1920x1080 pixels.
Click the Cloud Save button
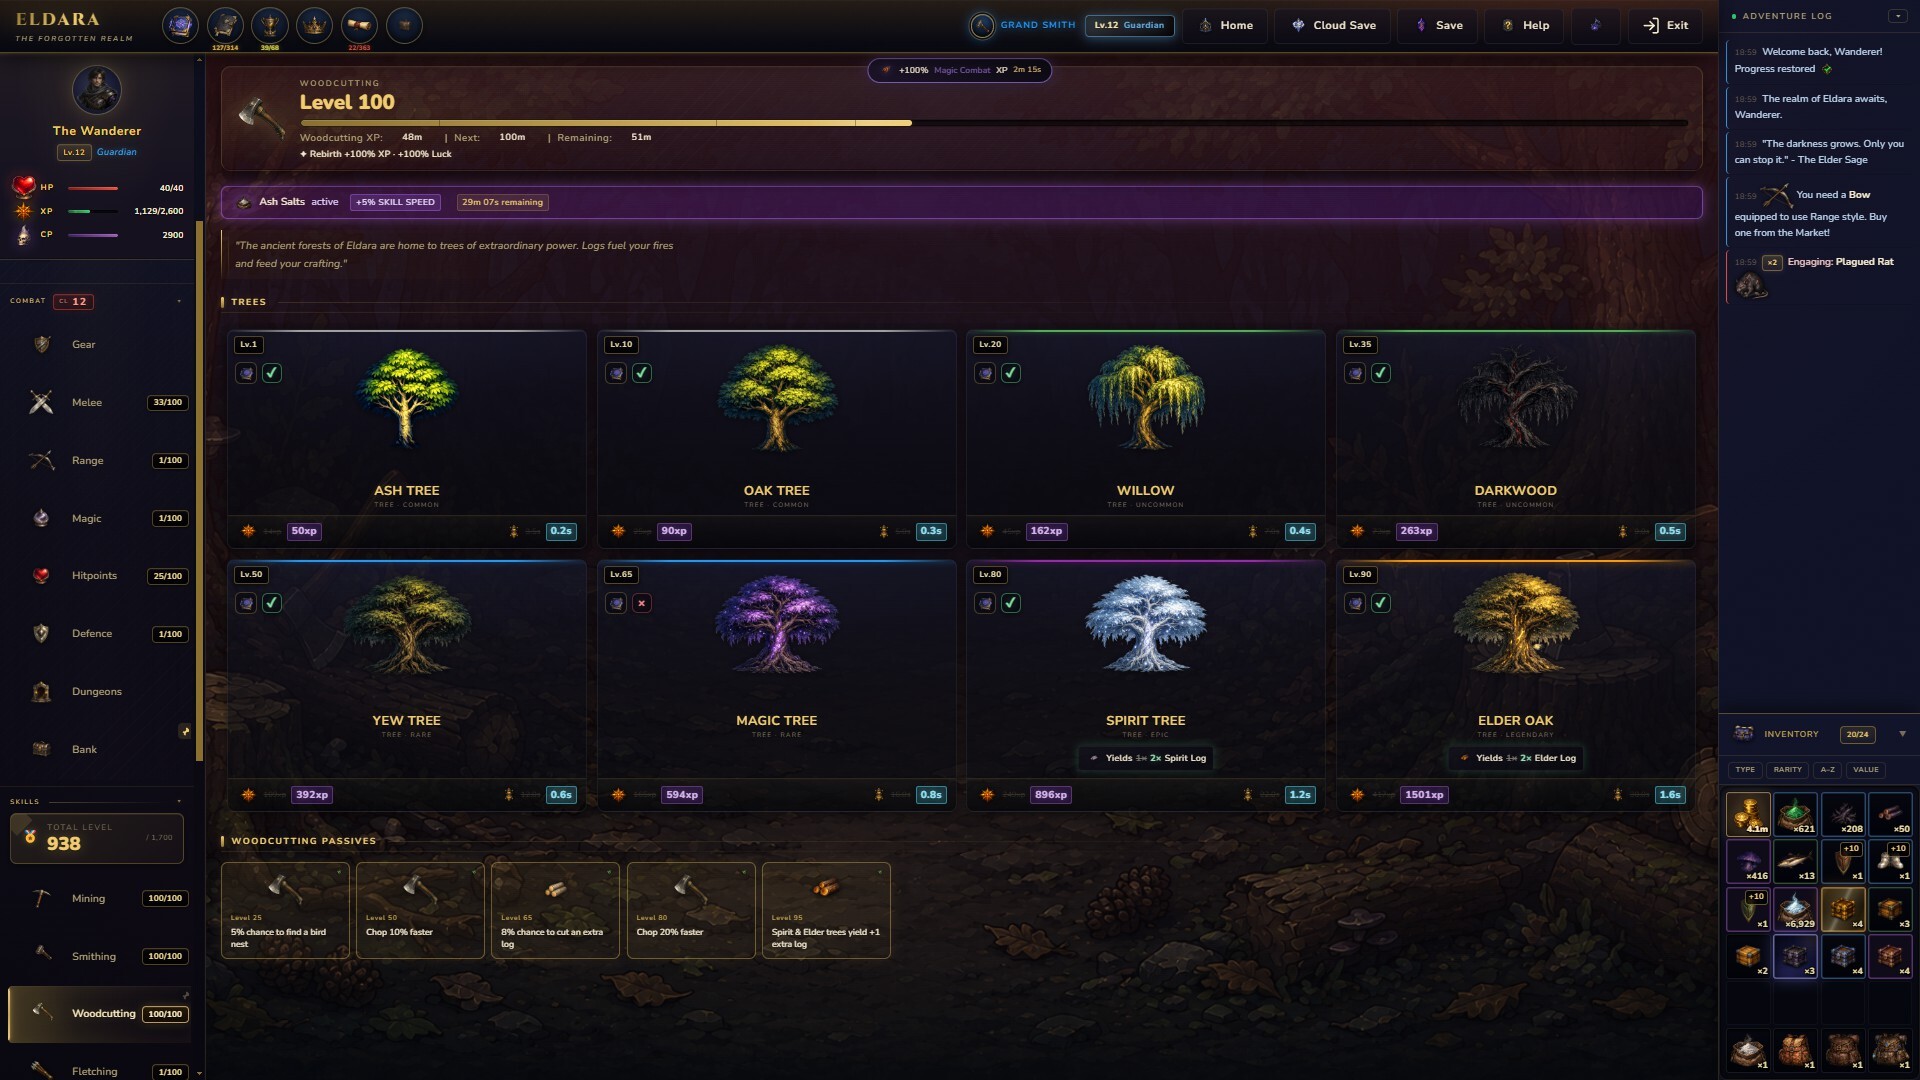[1333, 25]
